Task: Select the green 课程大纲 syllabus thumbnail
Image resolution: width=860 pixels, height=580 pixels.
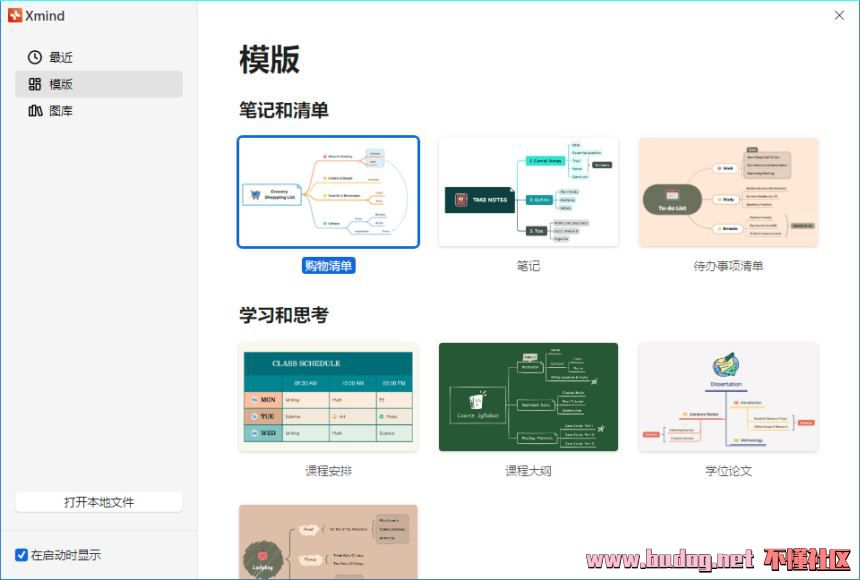Action: coord(528,397)
